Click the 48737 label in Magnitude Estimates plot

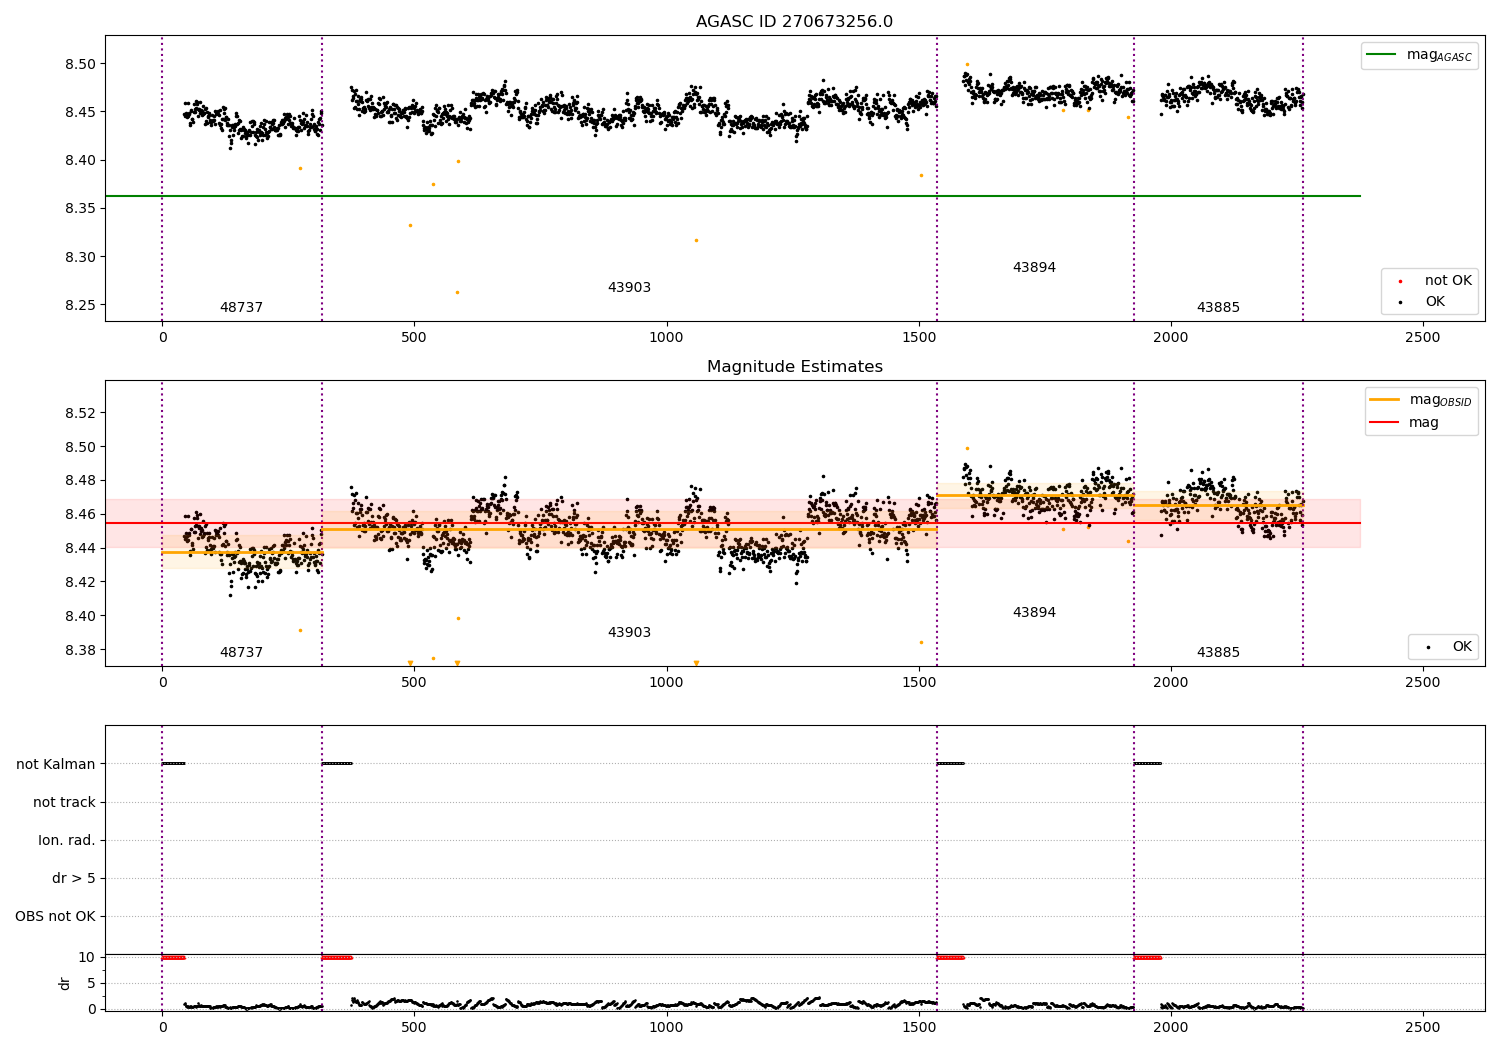241,653
